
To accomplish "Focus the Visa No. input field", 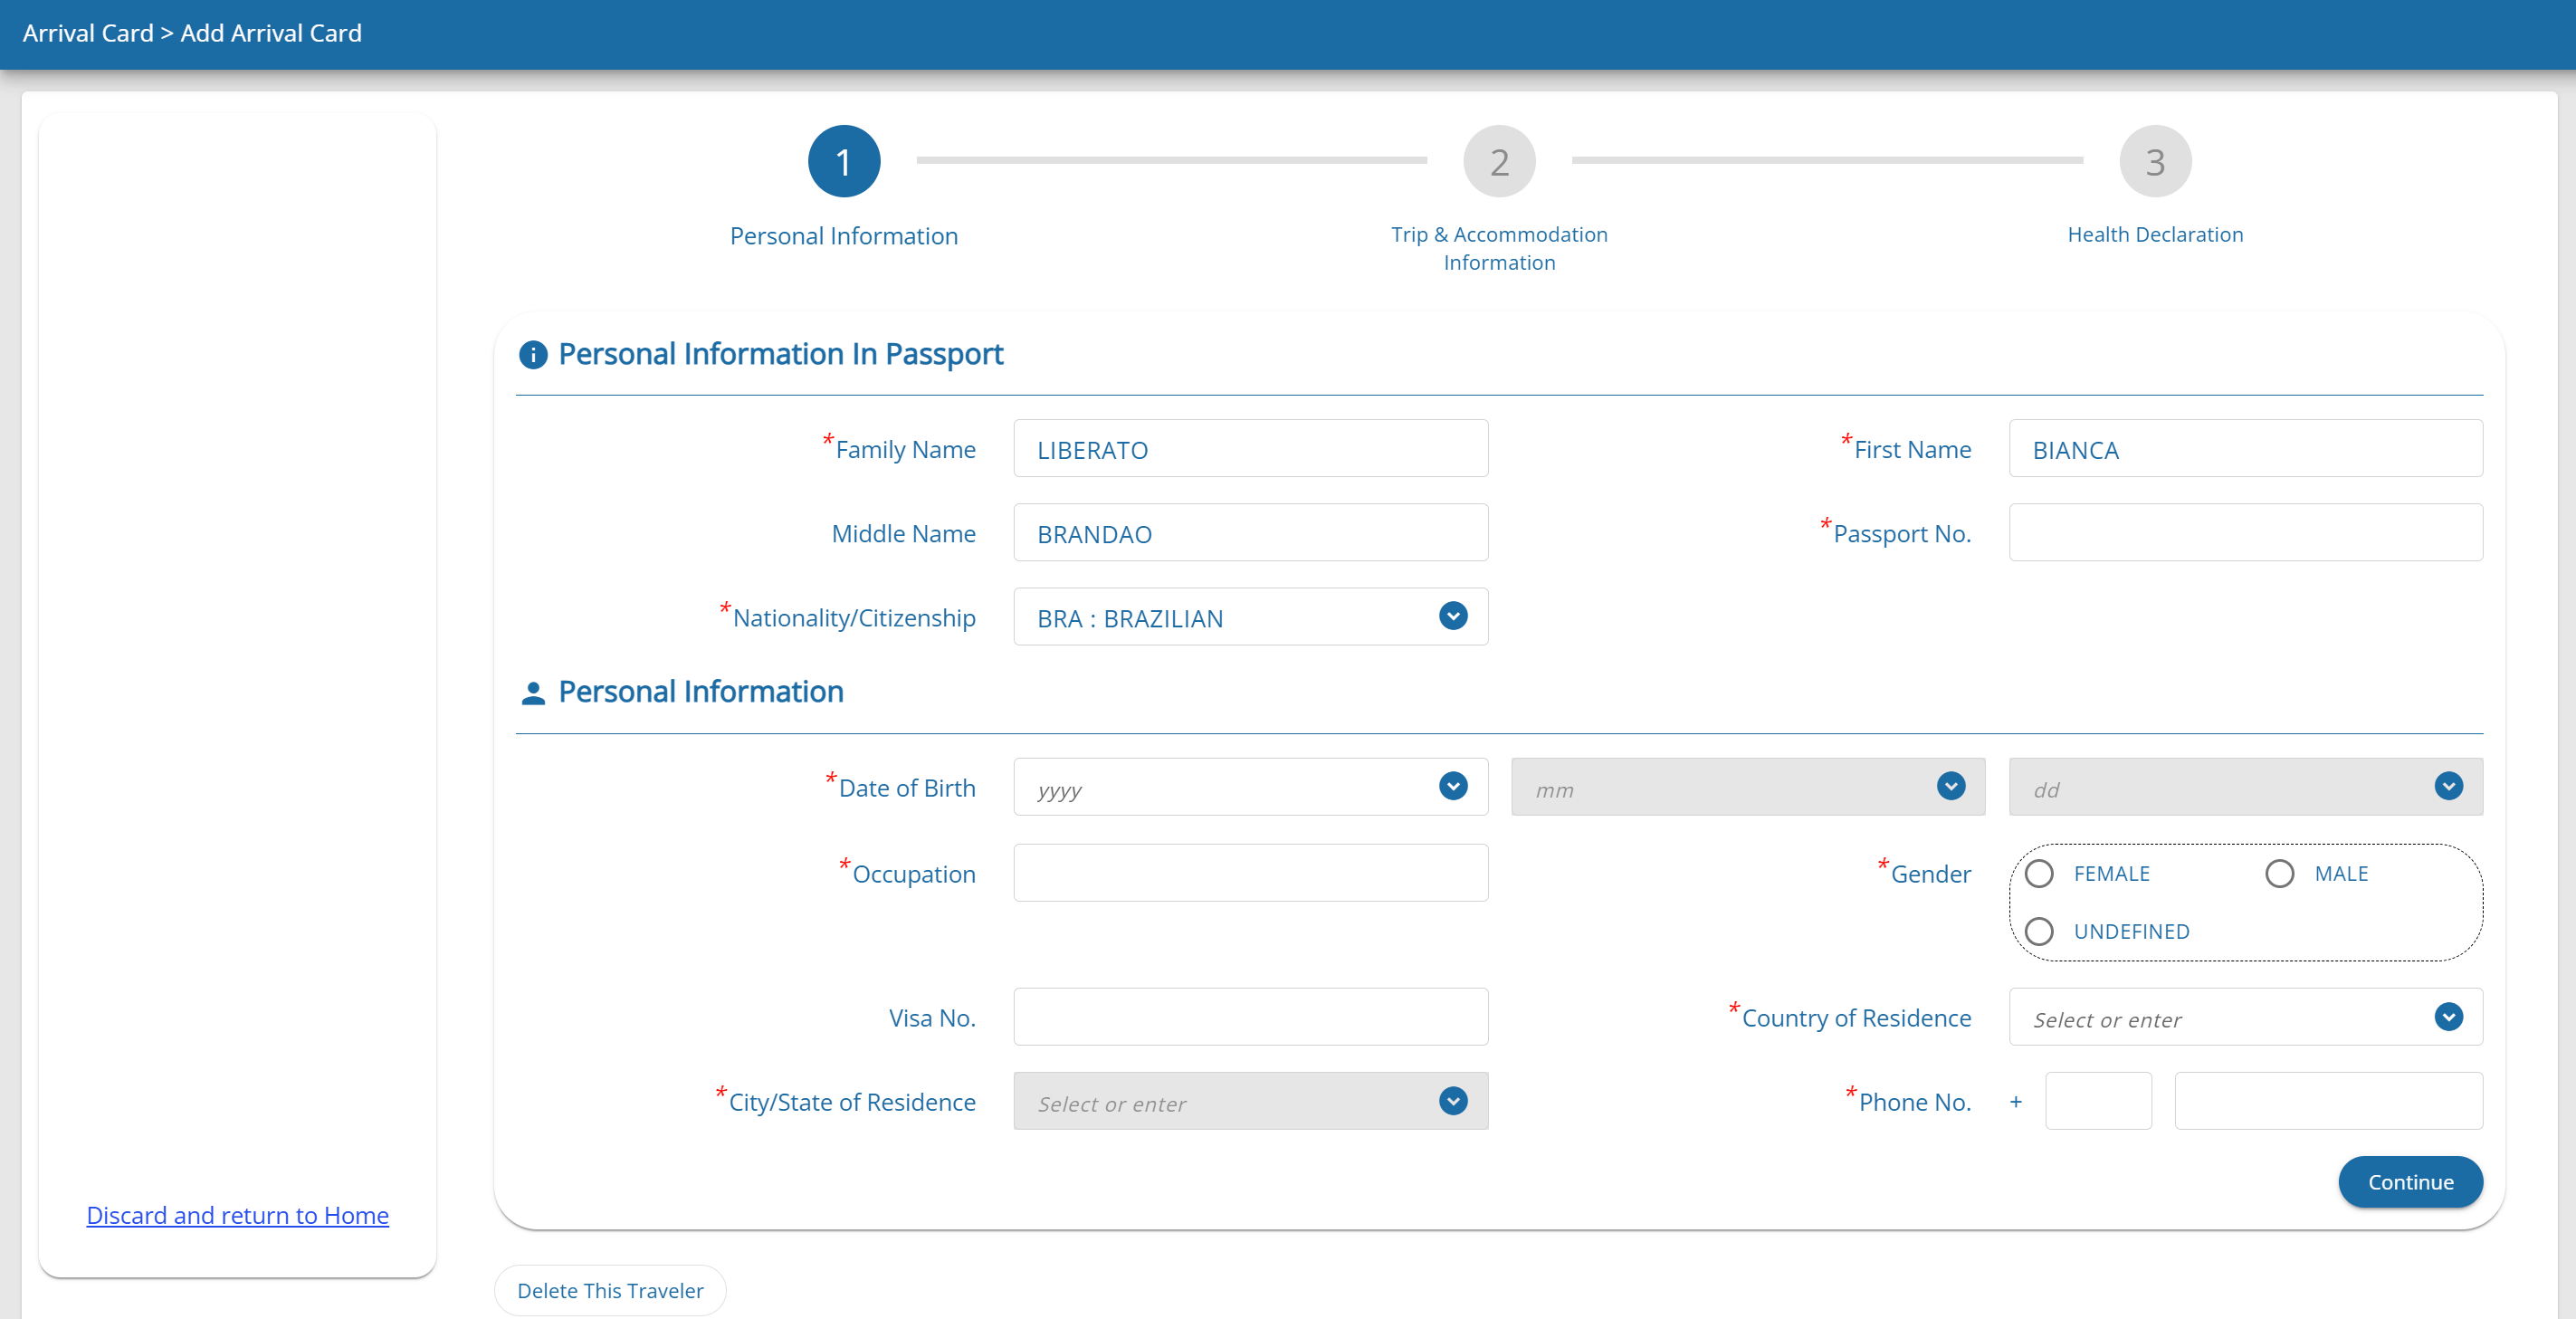I will click(1250, 1017).
